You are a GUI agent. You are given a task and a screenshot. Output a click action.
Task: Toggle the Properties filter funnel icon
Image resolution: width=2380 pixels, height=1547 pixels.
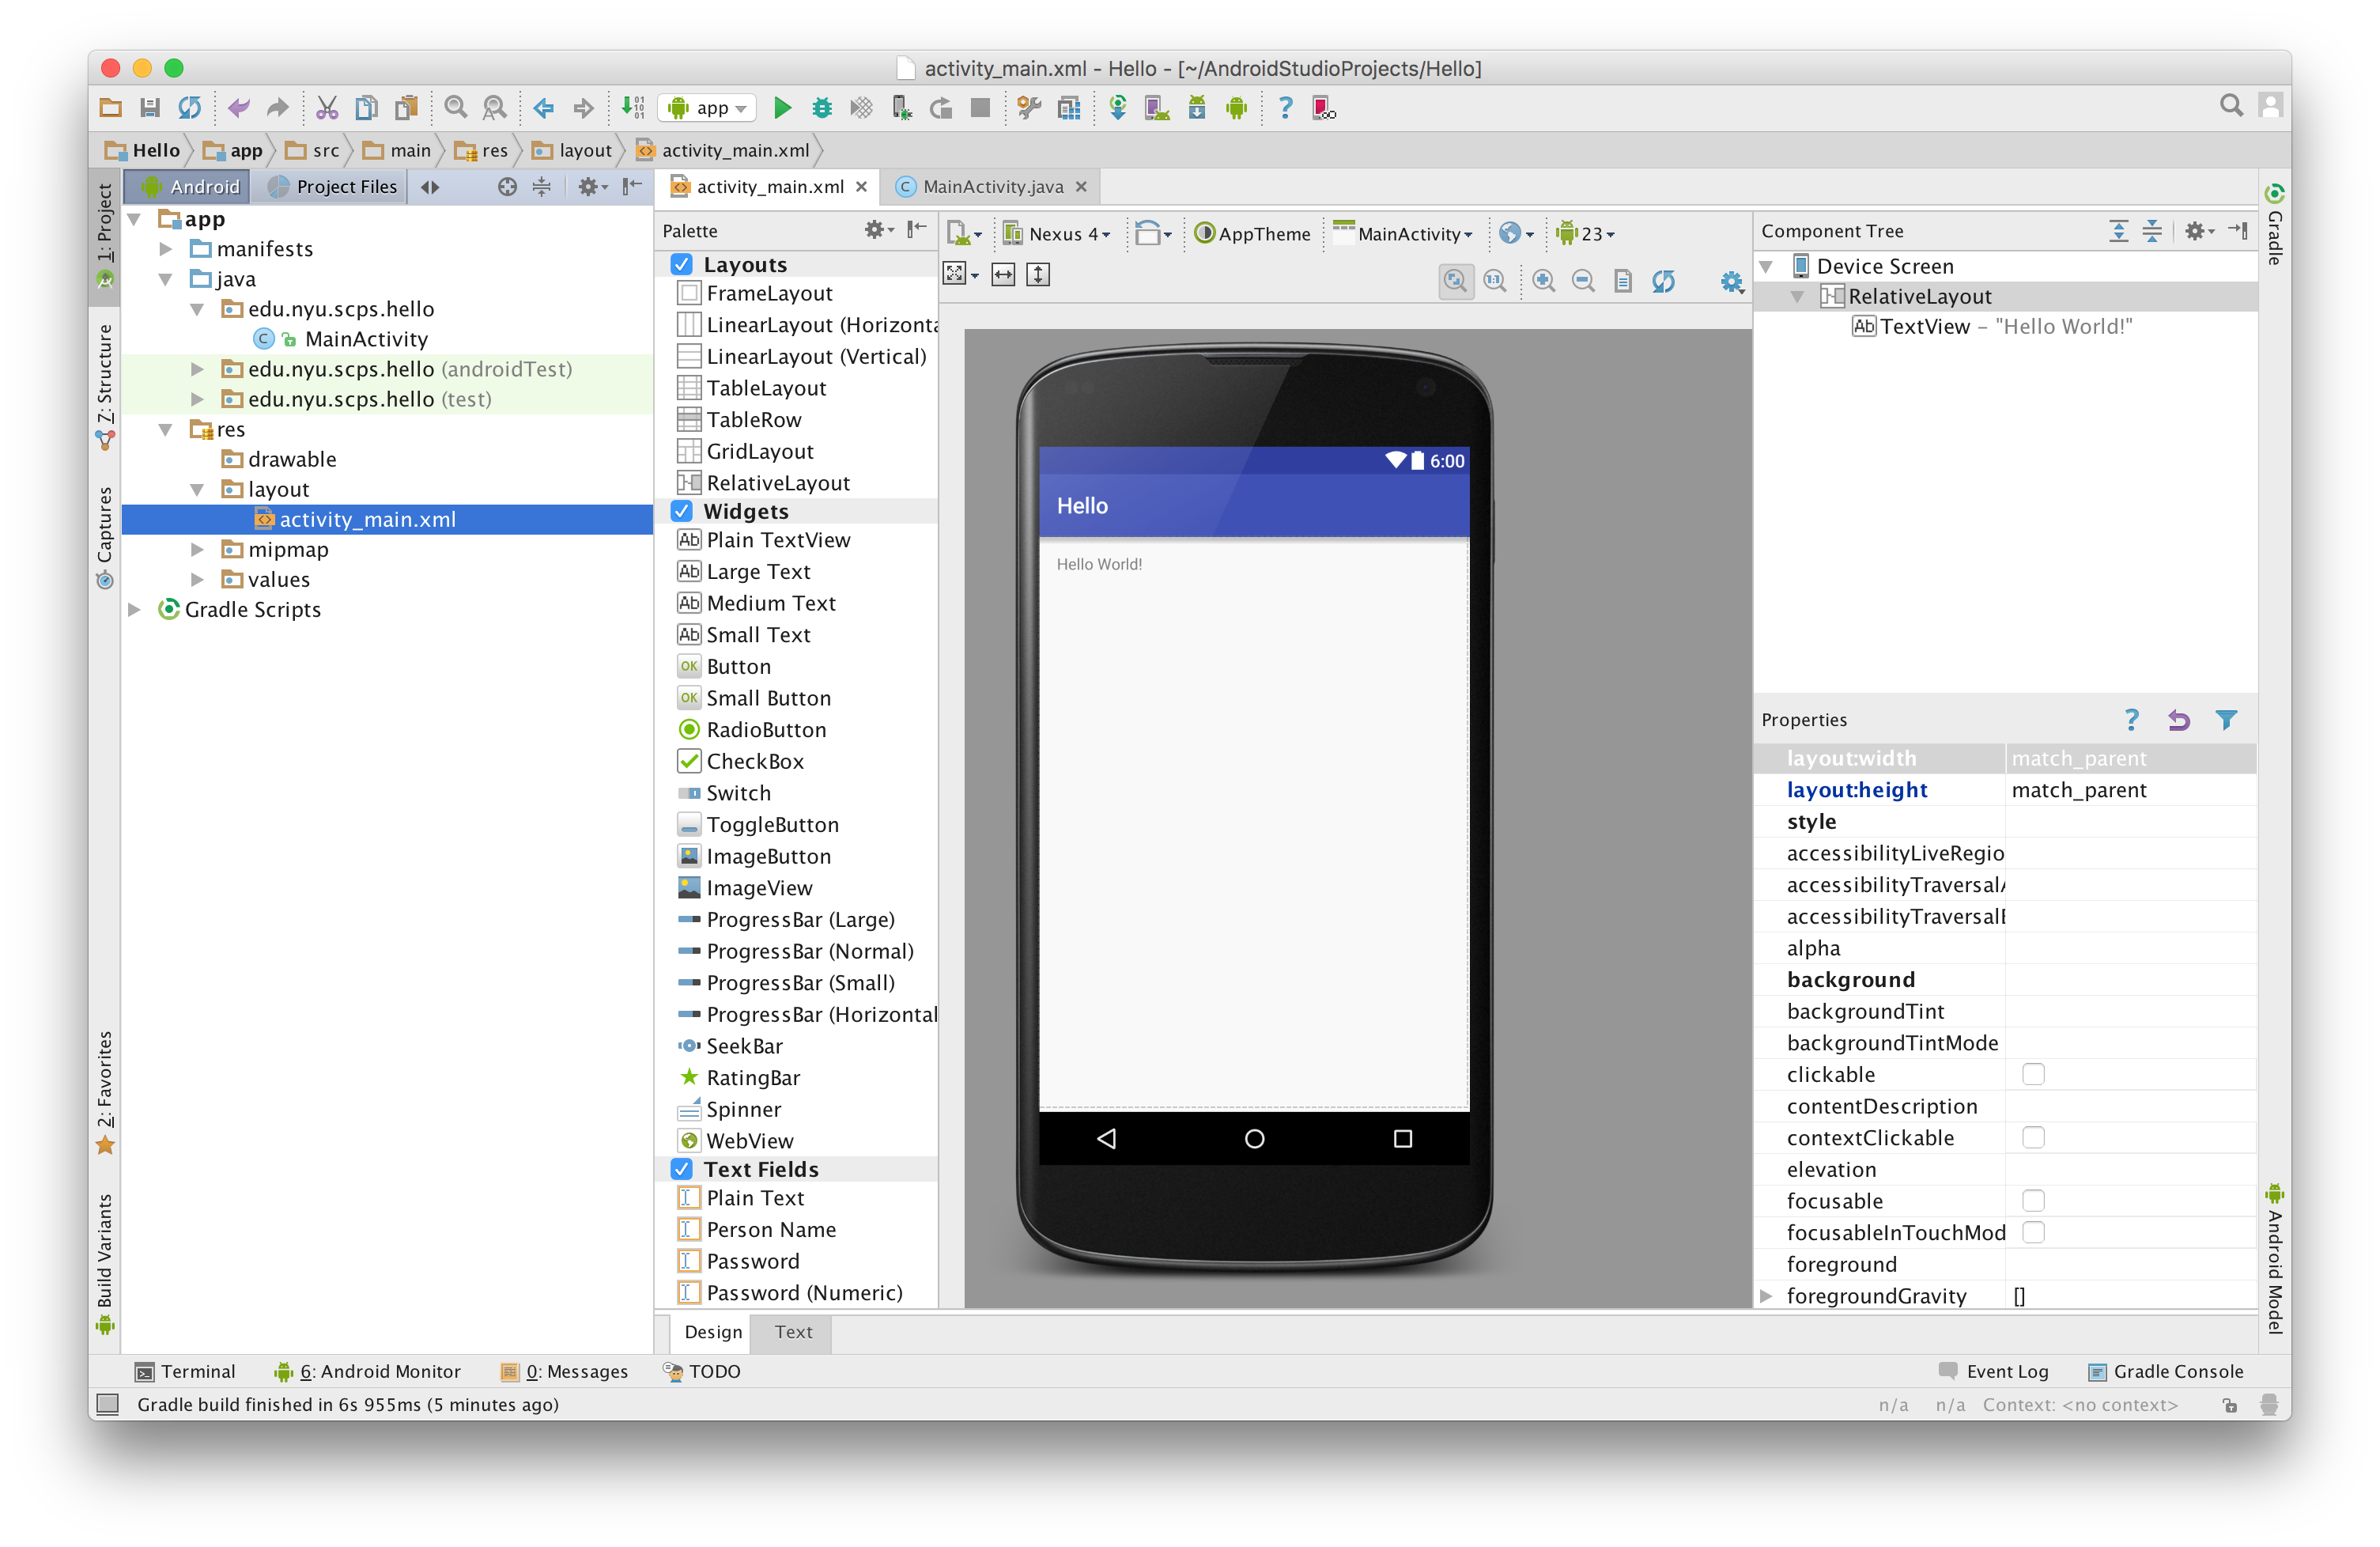click(x=2226, y=720)
